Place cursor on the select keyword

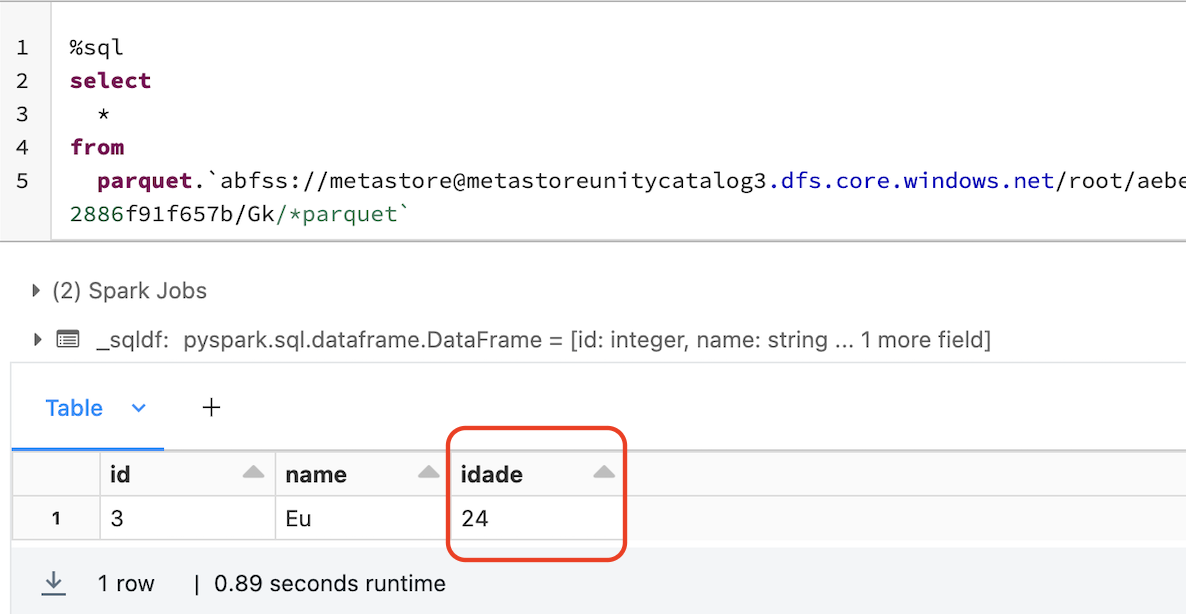pyautogui.click(x=110, y=81)
